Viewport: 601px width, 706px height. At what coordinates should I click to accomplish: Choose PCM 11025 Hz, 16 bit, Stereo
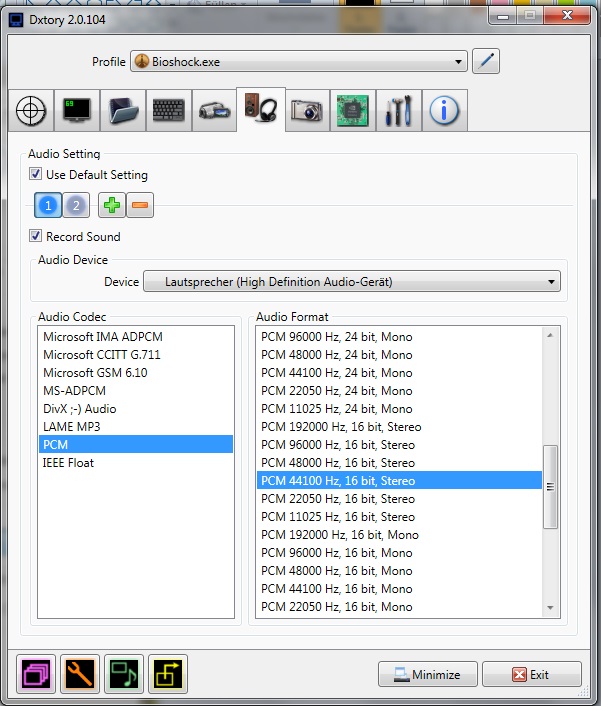click(x=399, y=517)
